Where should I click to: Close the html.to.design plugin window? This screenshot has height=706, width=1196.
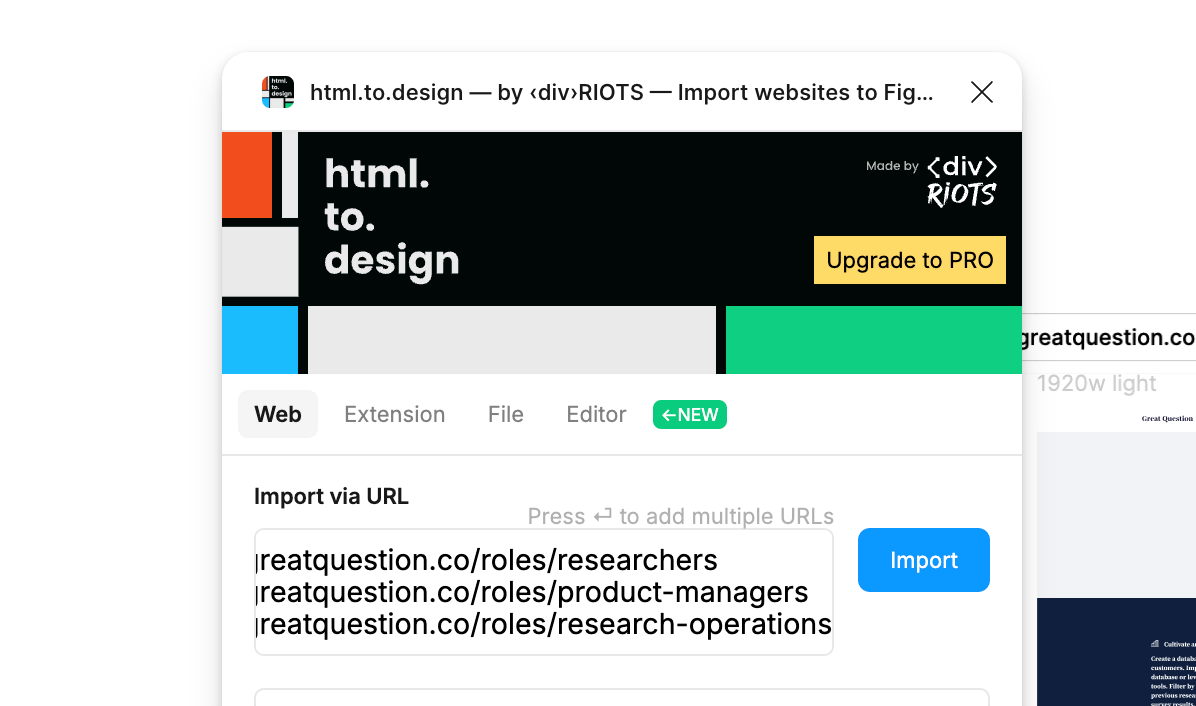pyautogui.click(x=982, y=92)
